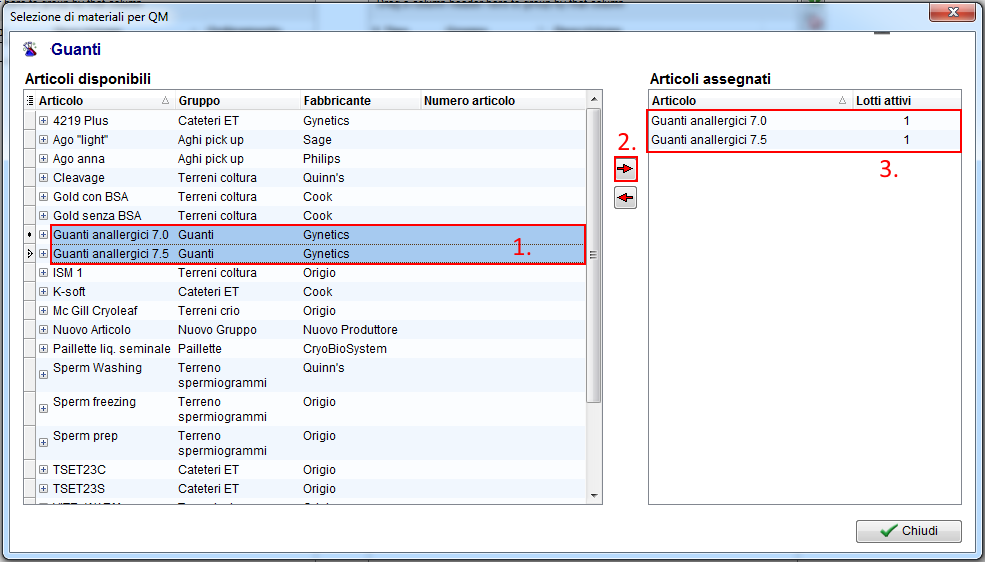This screenshot has height=562, width=985.
Task: Assign selected articles with right arrow button
Action: pyautogui.click(x=625, y=169)
